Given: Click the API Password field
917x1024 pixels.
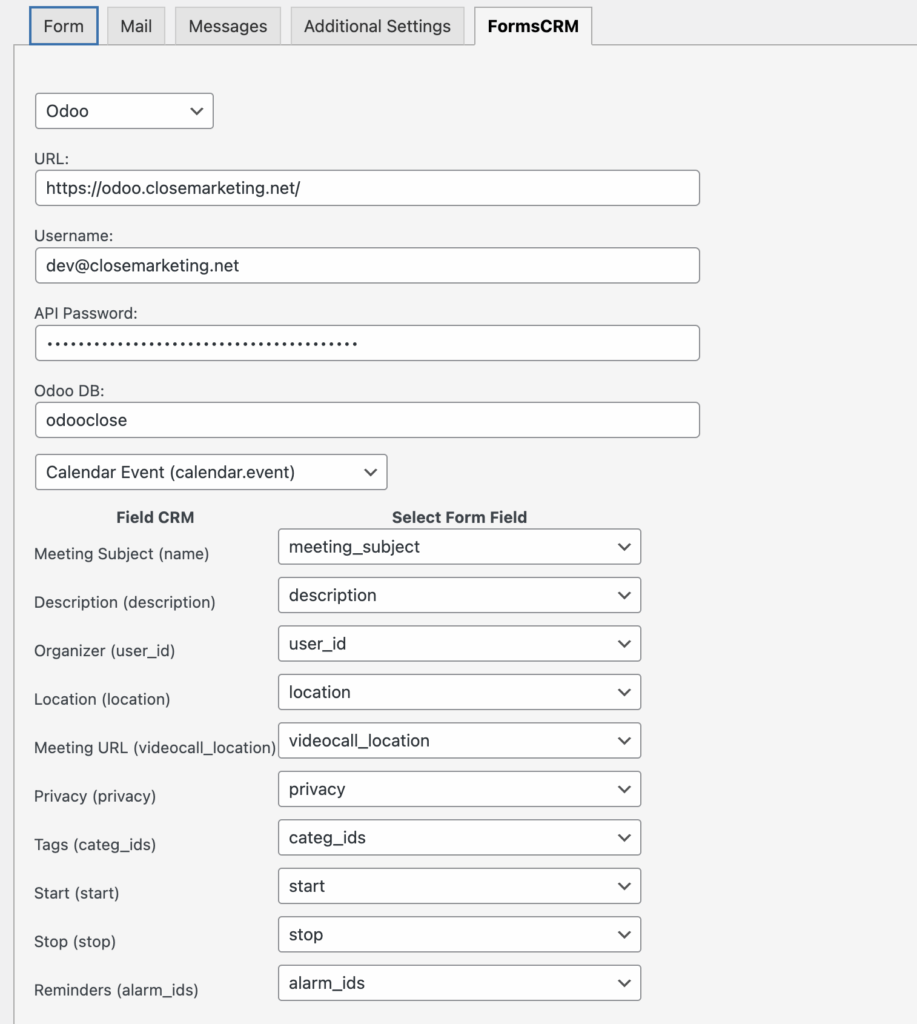Looking at the screenshot, I should click(367, 343).
